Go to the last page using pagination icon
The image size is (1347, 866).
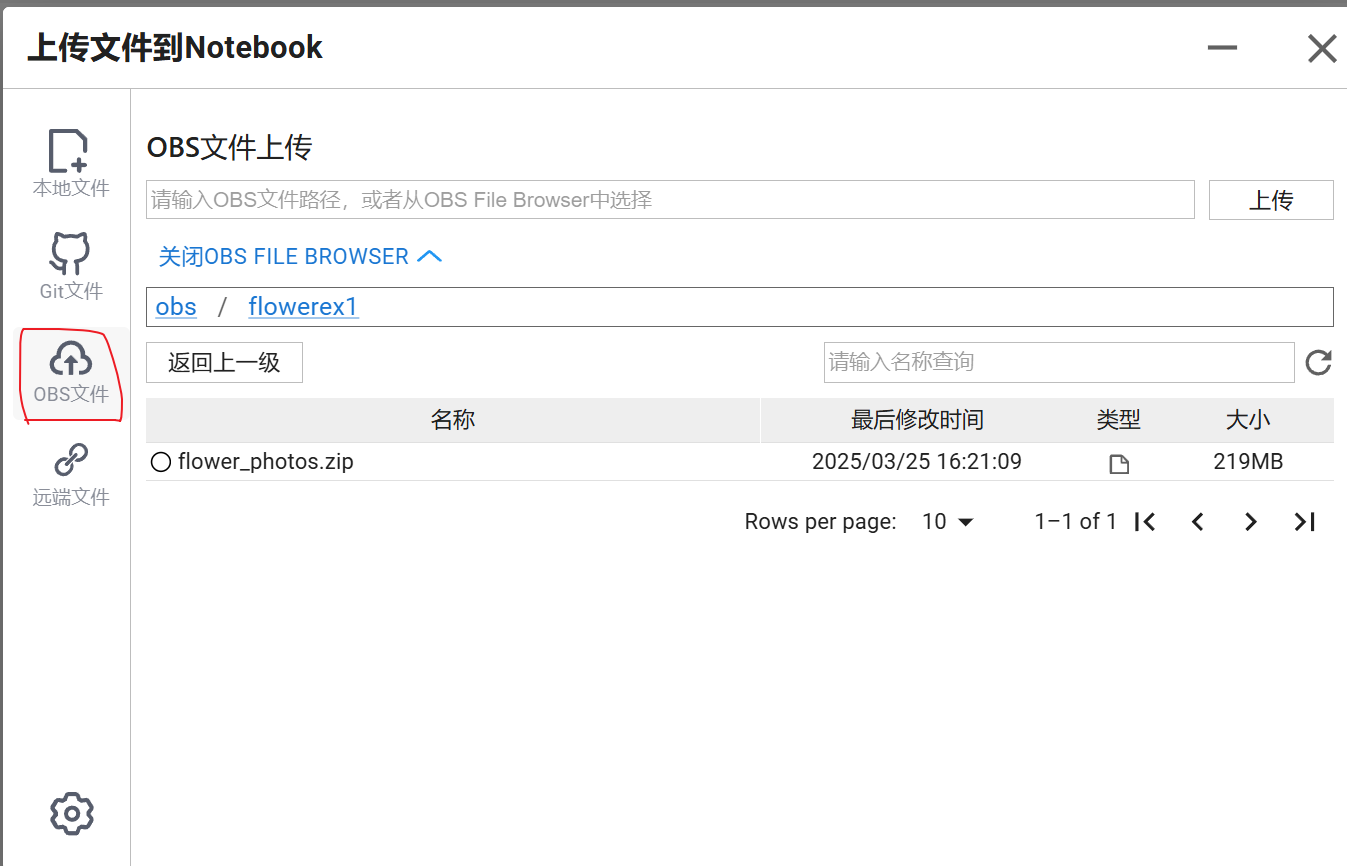[x=1304, y=521]
